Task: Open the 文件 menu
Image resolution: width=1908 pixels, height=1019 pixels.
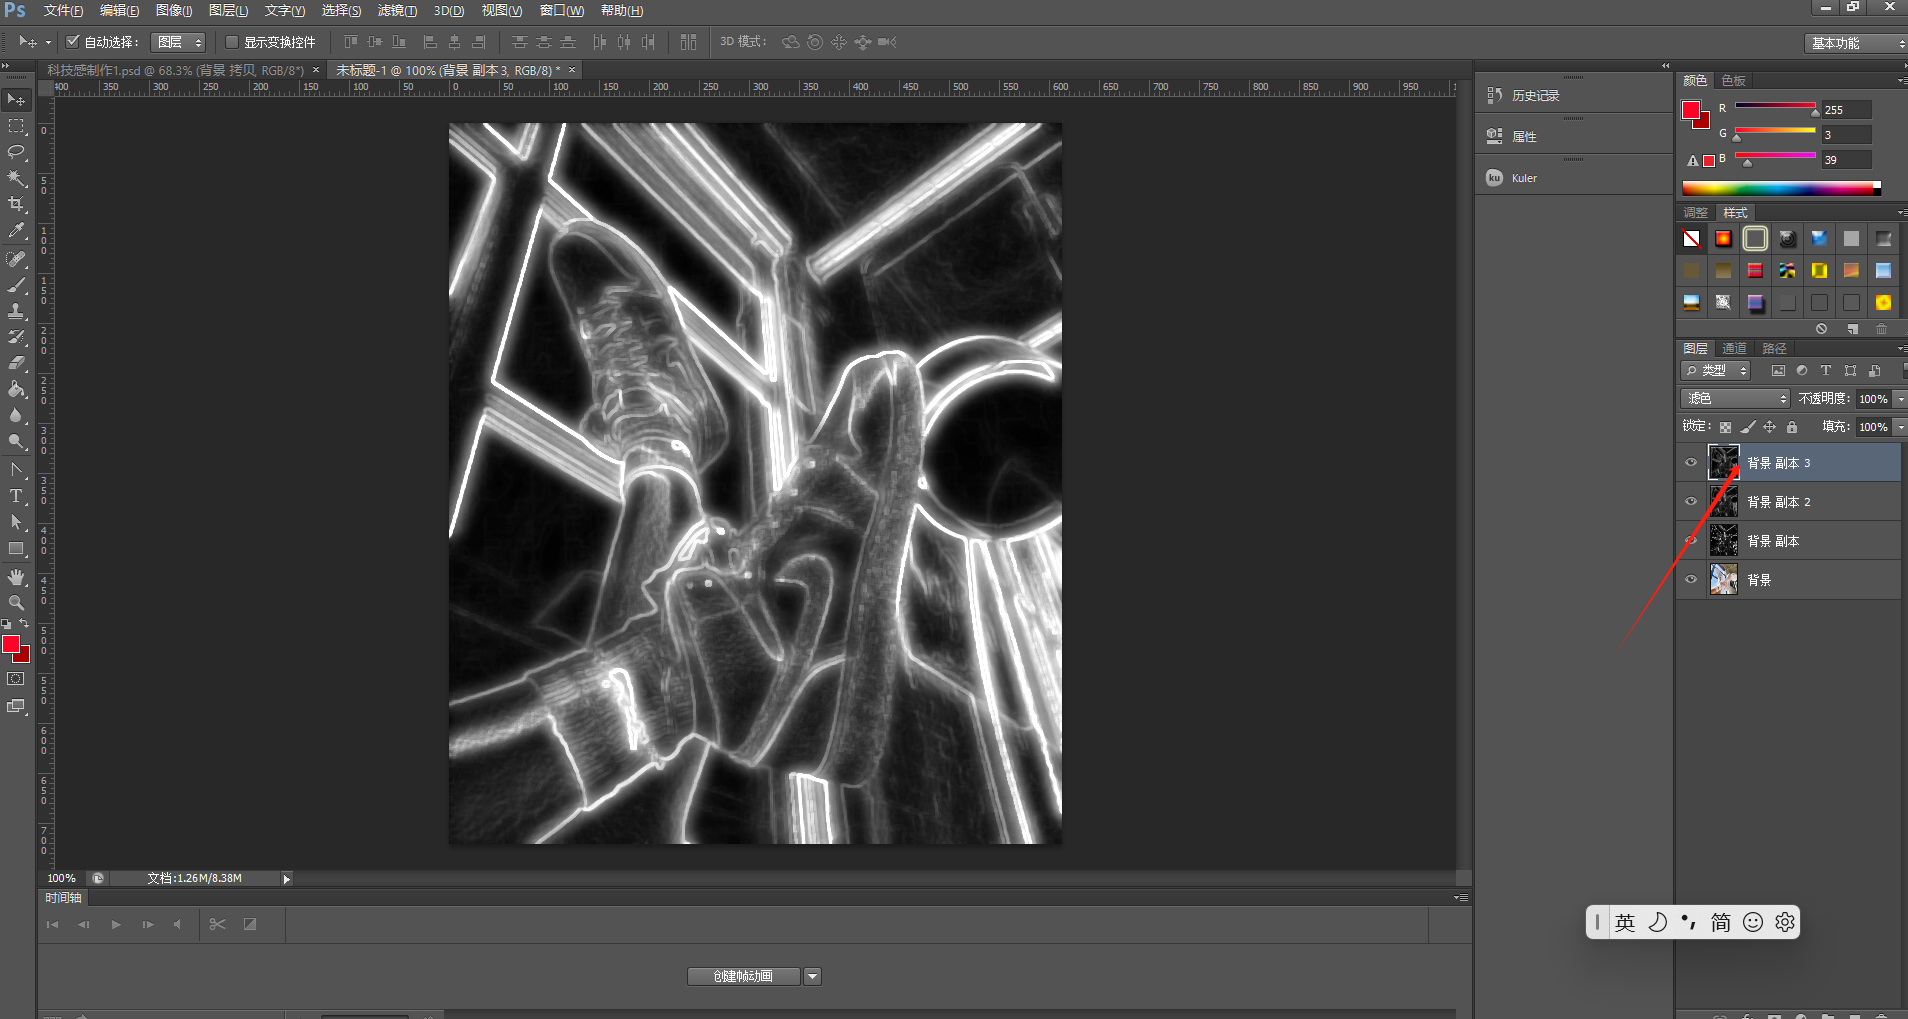Action: [63, 10]
